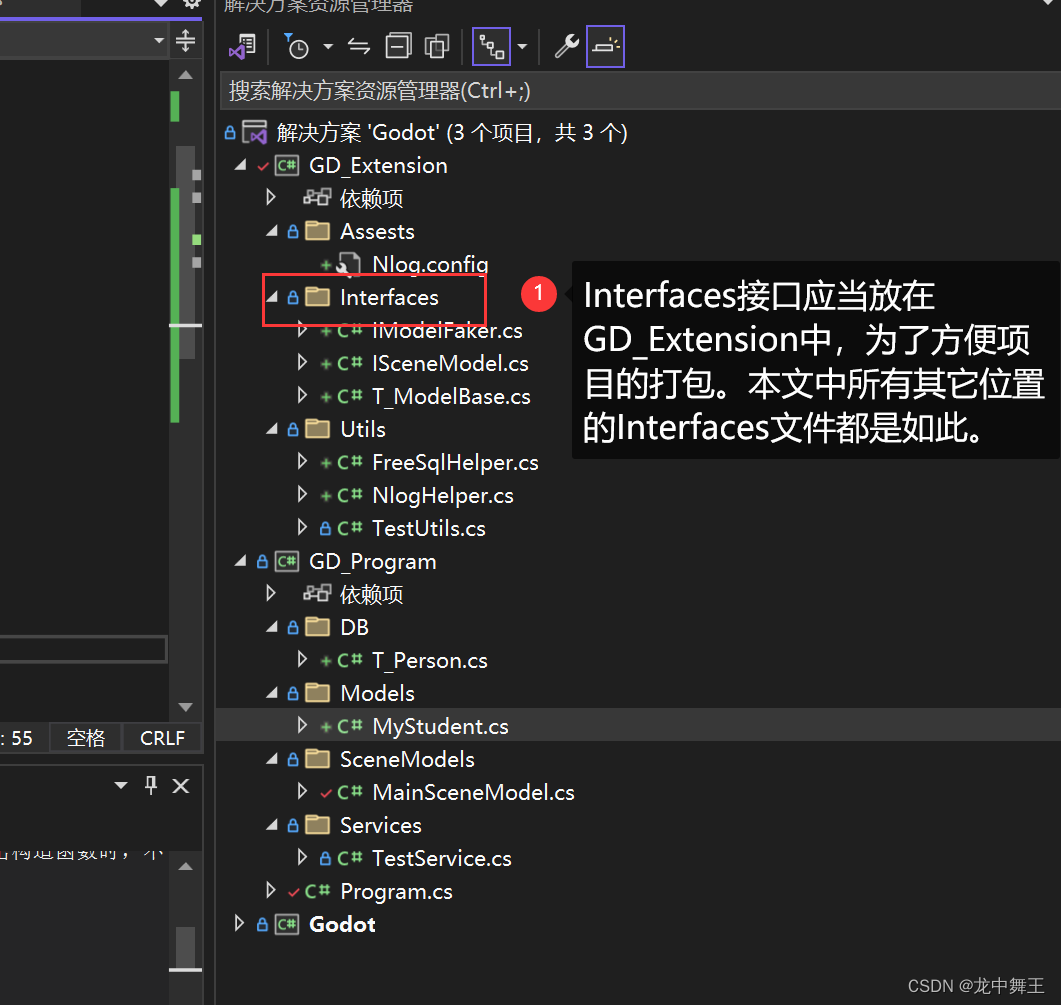Collapse the GD_Extension project node

(240, 165)
